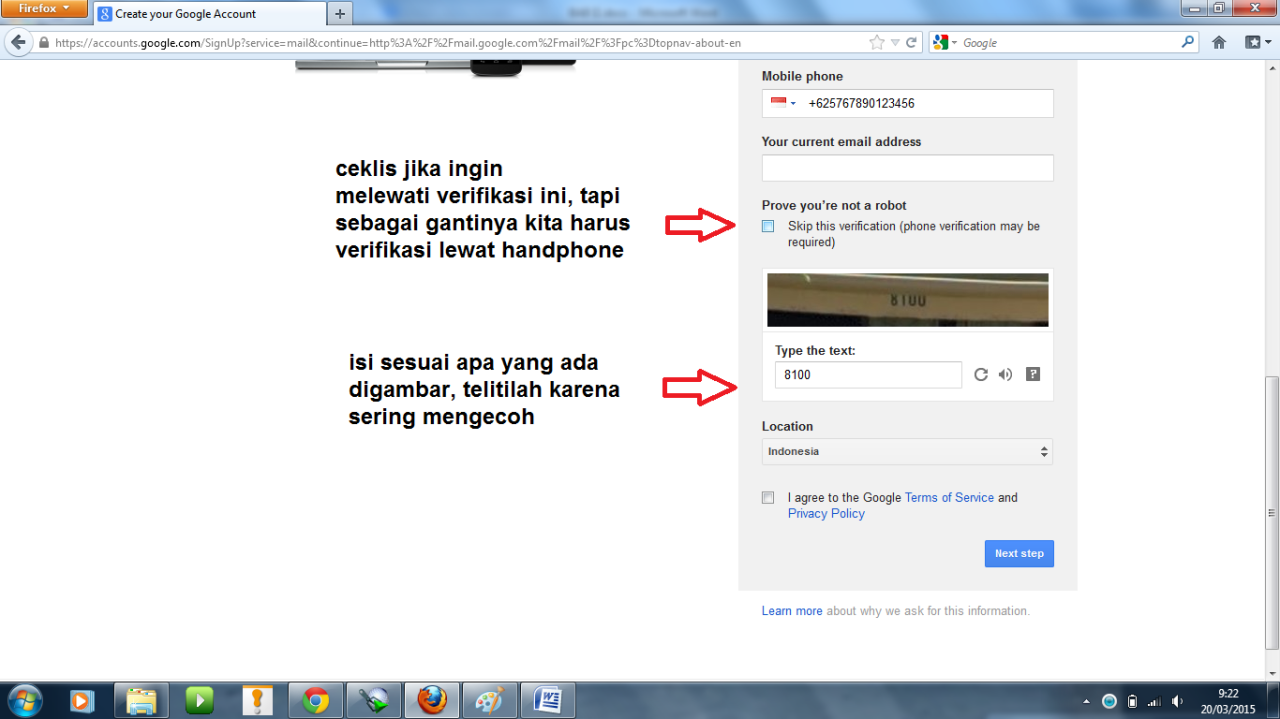Viewport: 1280px width, 719px height.
Task: Click the volume speaker tray icon
Action: [1178, 701]
